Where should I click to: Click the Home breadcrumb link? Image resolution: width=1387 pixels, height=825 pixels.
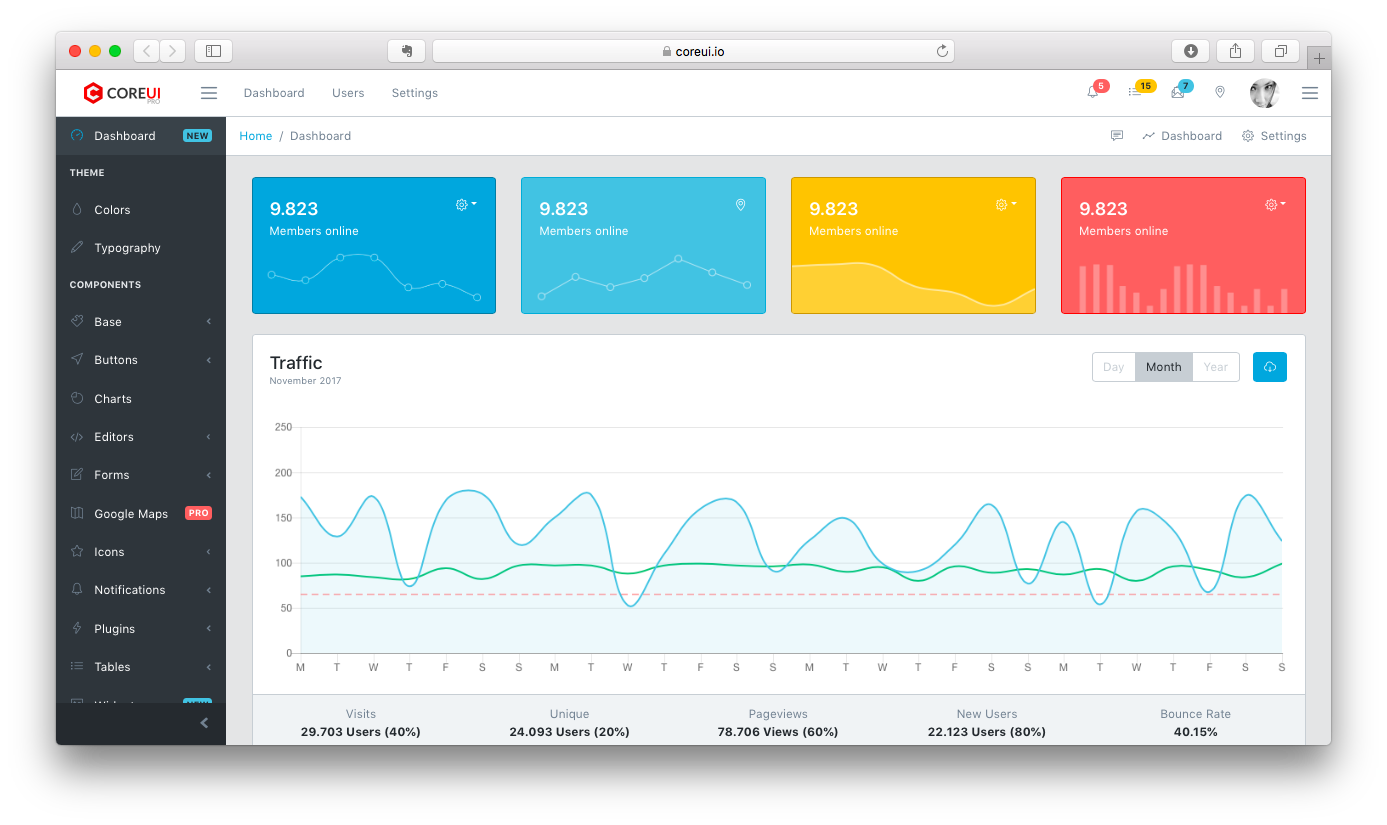[255, 135]
